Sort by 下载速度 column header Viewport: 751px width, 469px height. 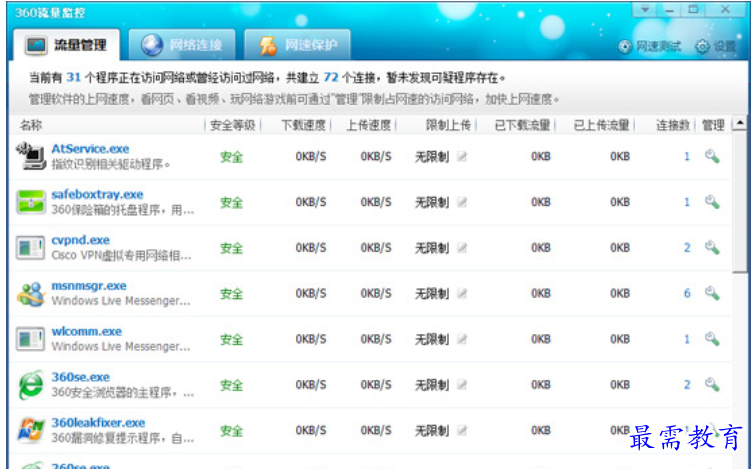point(303,126)
